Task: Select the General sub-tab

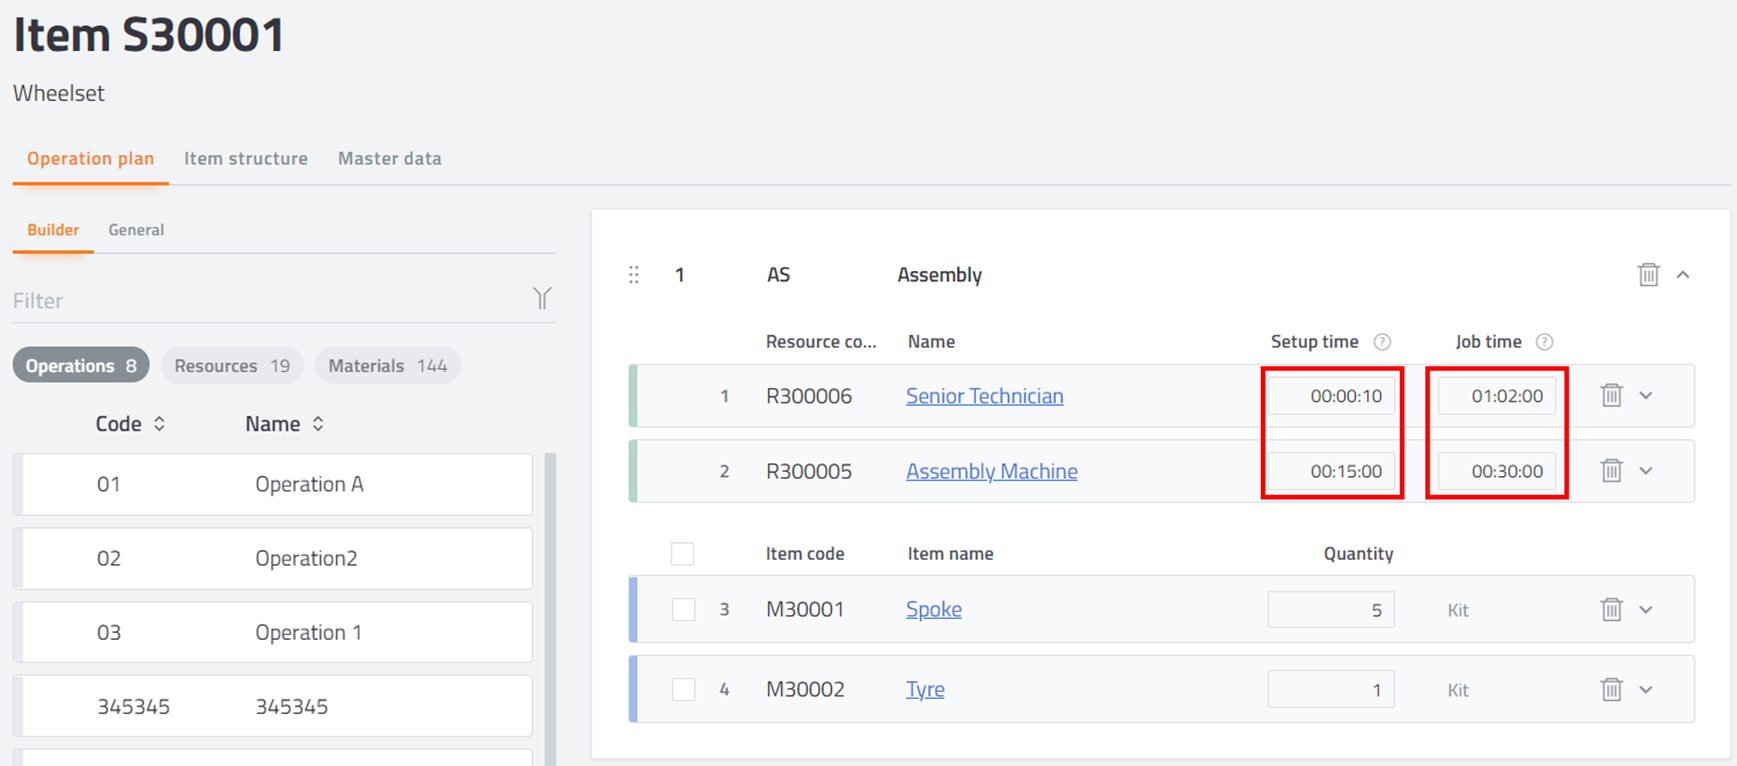Action: [136, 230]
